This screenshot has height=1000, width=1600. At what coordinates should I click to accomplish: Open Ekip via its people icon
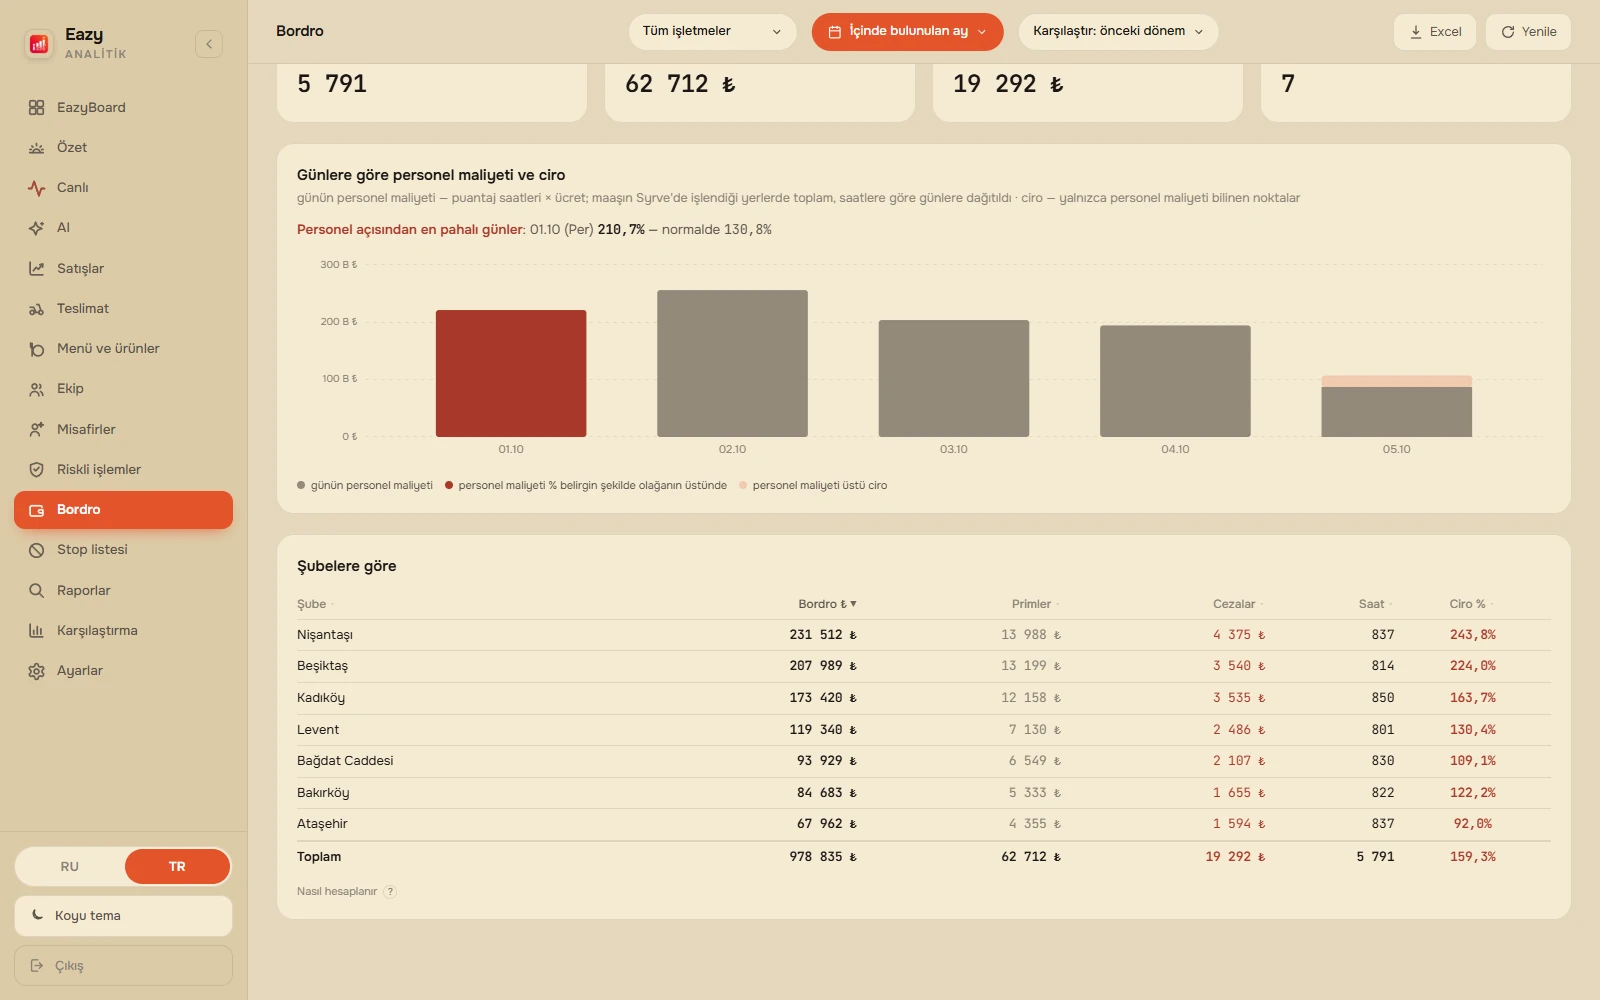tap(37, 389)
